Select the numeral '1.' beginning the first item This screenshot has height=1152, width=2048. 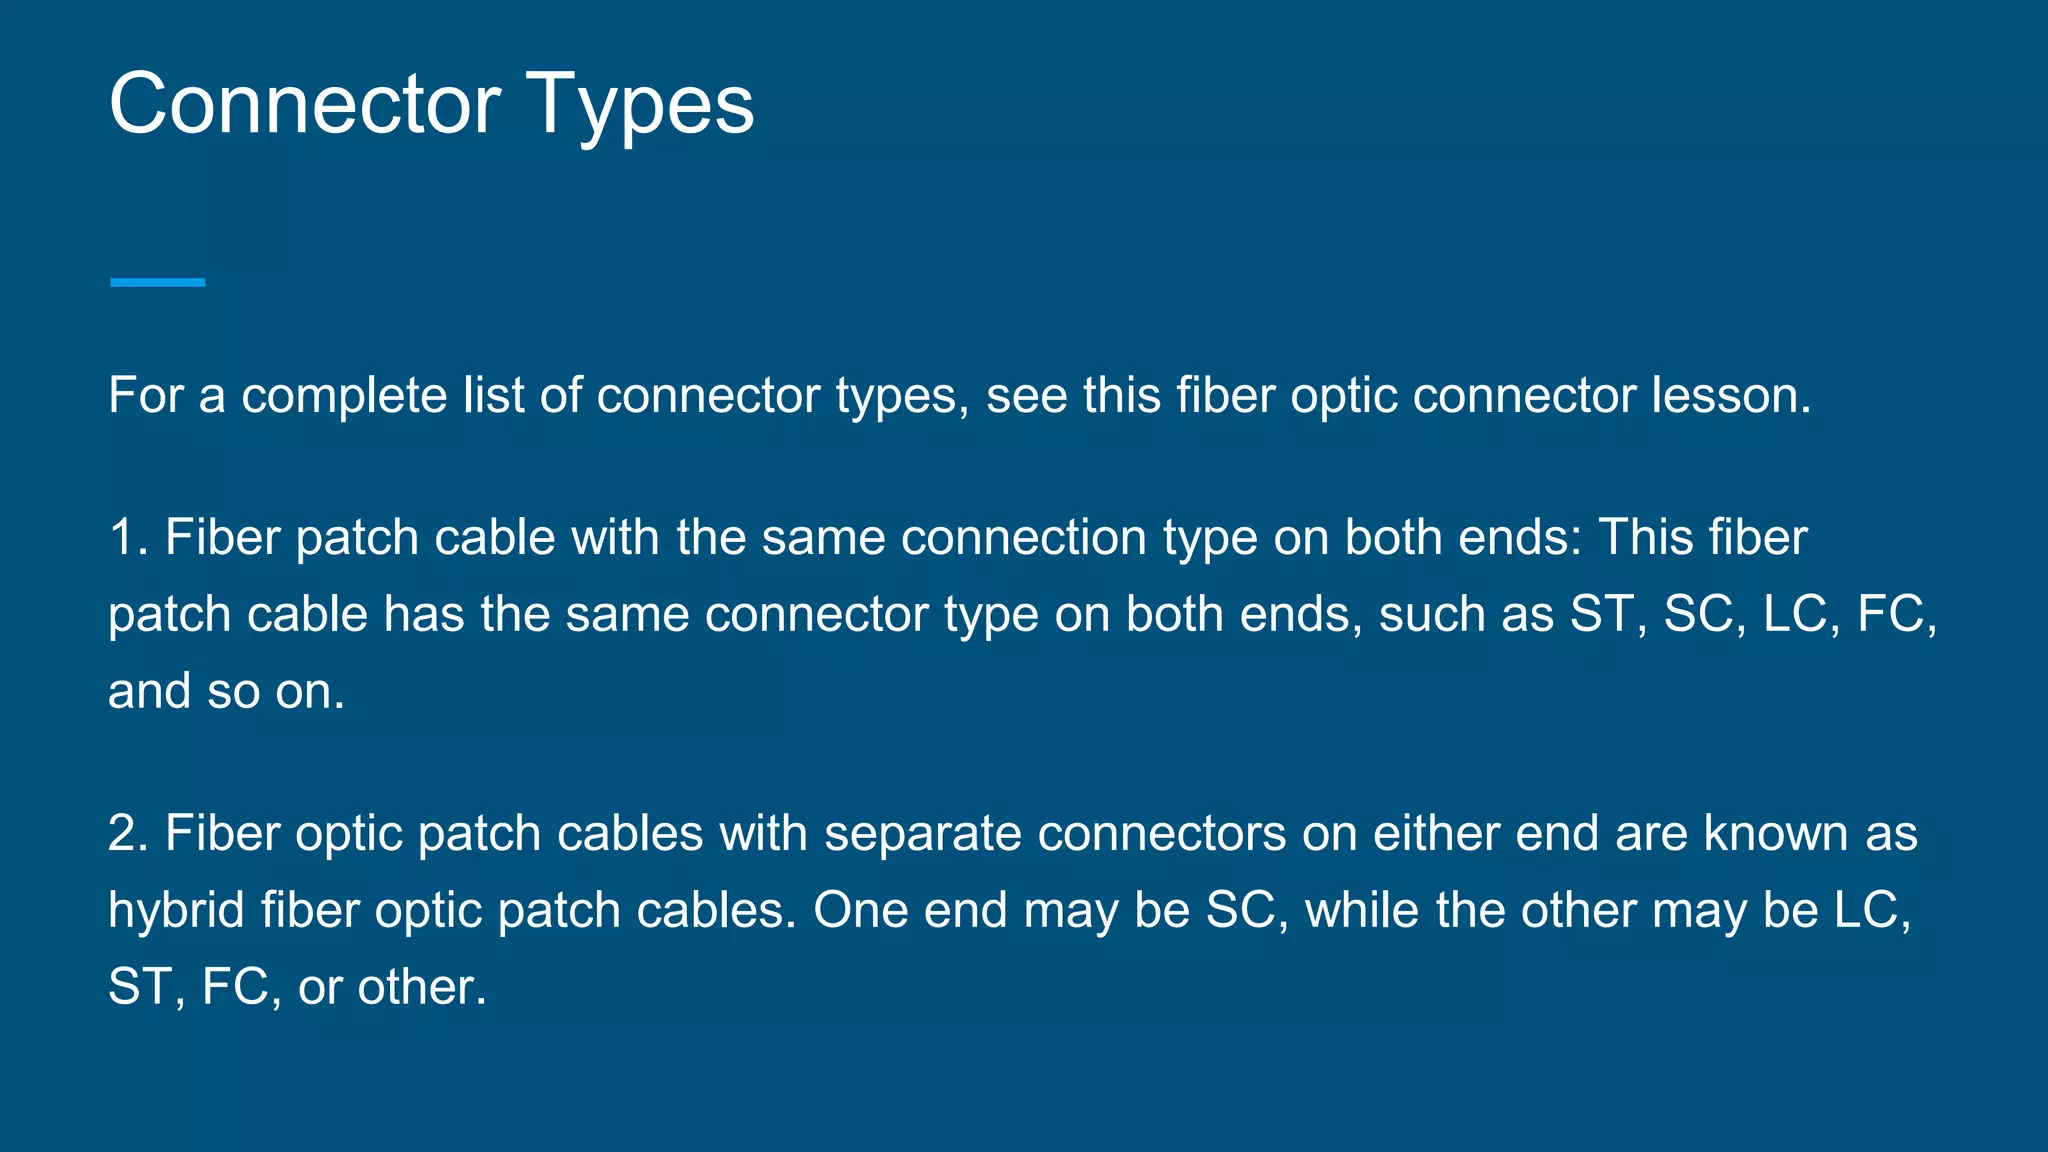pos(129,538)
